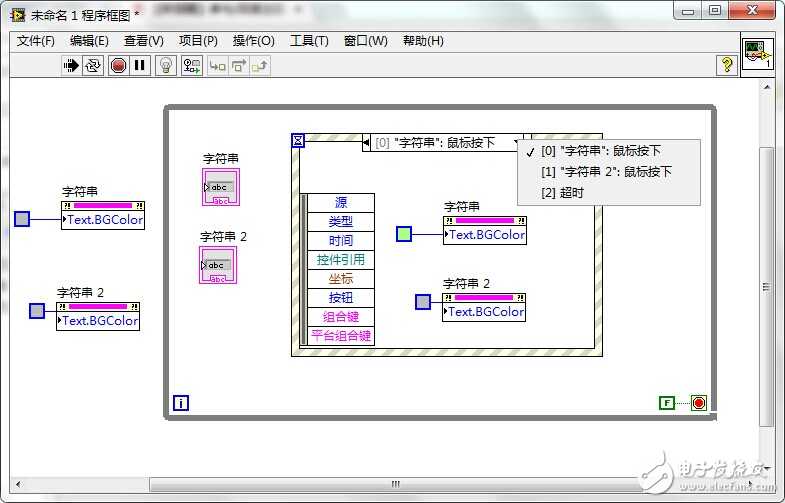The image size is (785, 503).
Task: Click Text.BGColor of 字符串 2 node inside event structure
Action: [486, 312]
